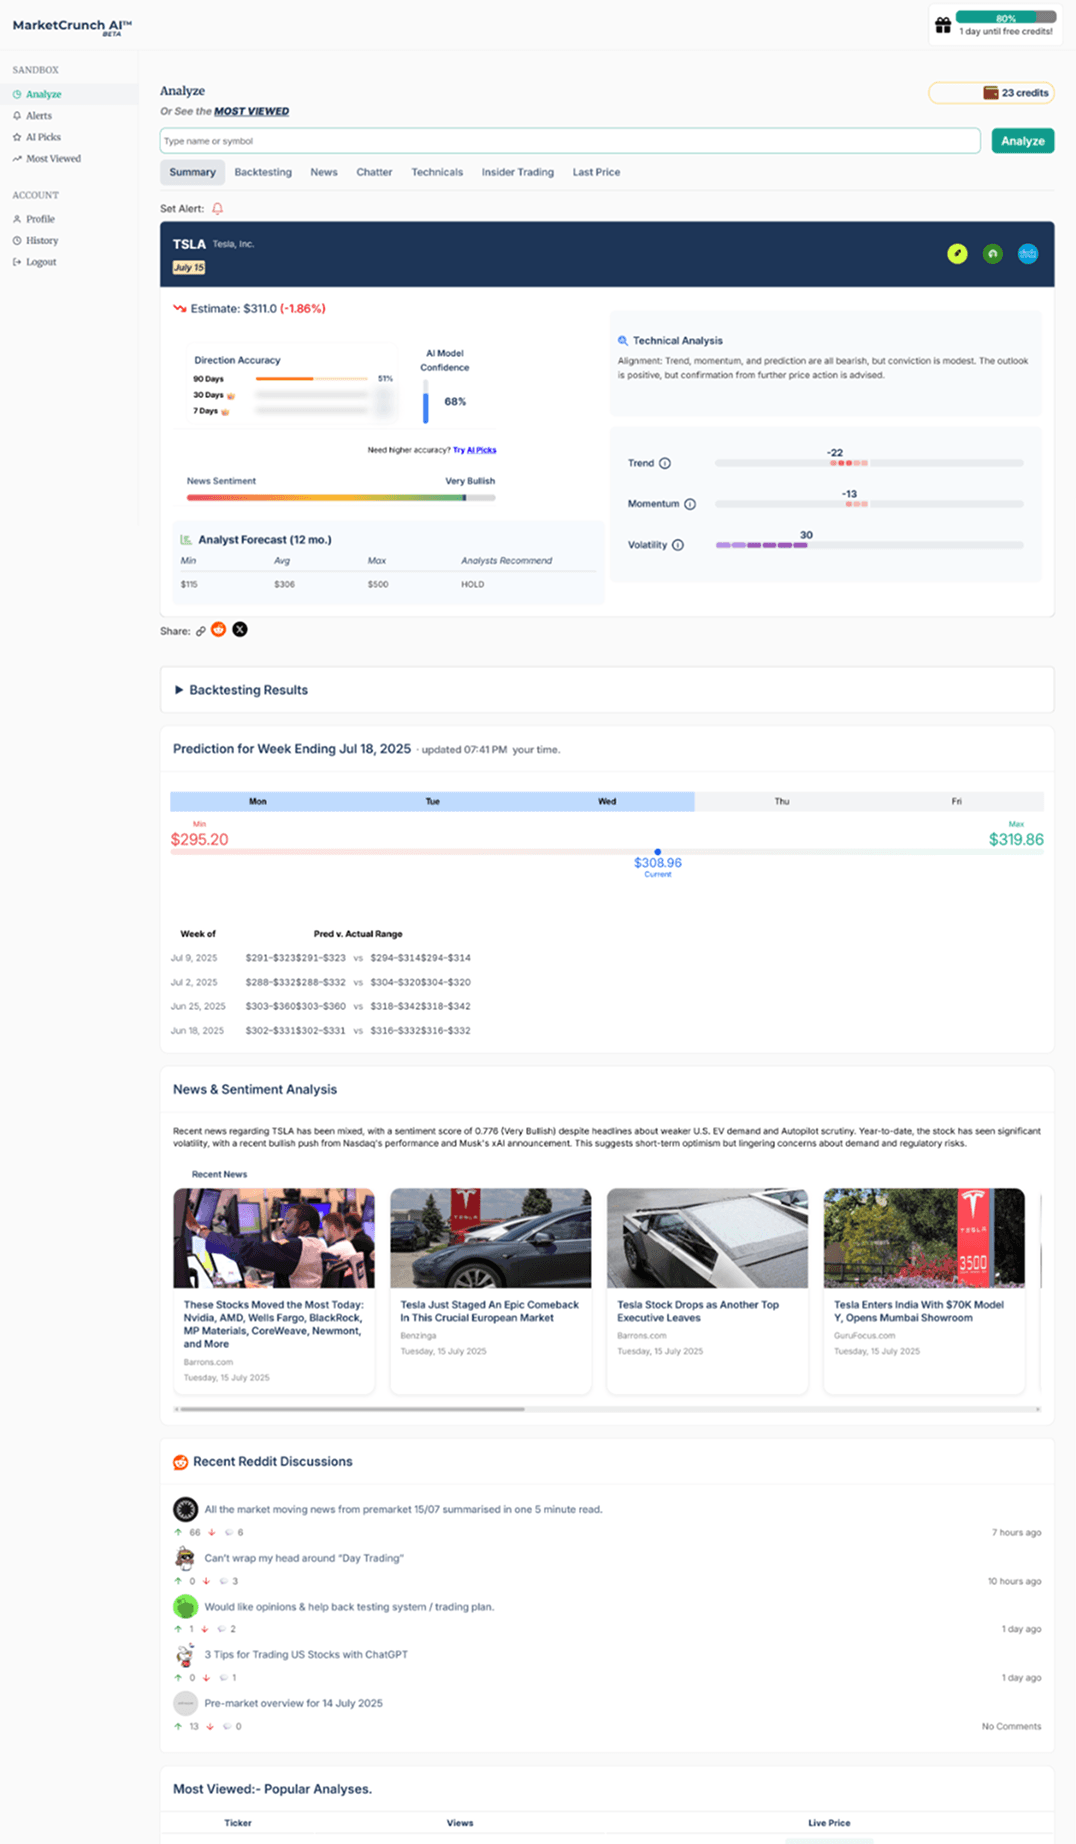Share analysis via X icon

pyautogui.click(x=240, y=630)
